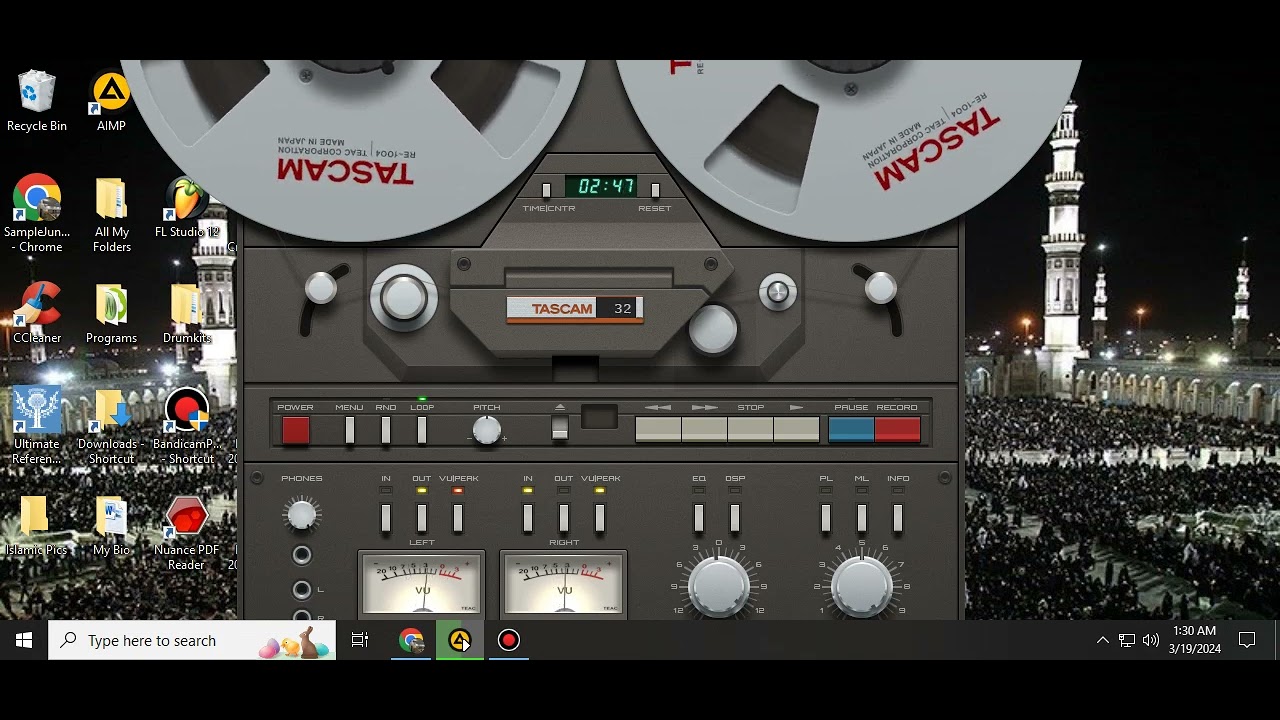Pause the tape with the blue PAUSE key
The image size is (1280, 720).
851,430
